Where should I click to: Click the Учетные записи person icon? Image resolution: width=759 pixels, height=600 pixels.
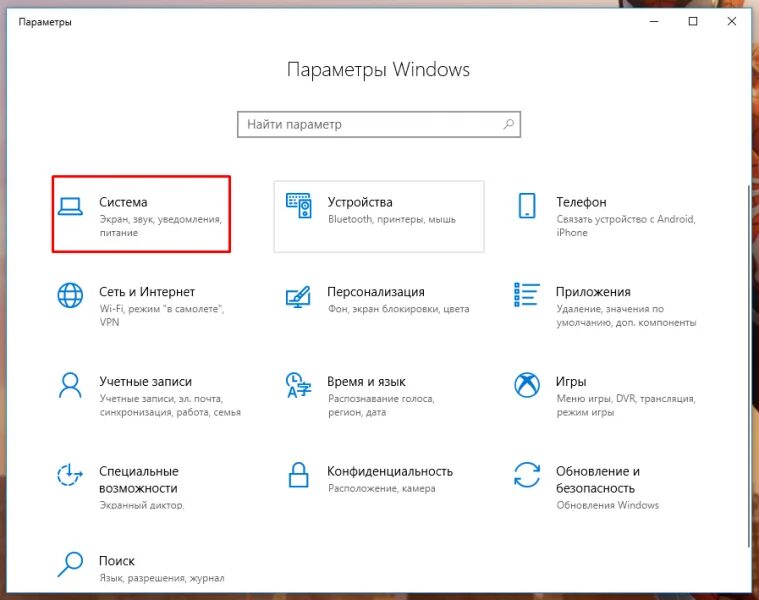70,385
